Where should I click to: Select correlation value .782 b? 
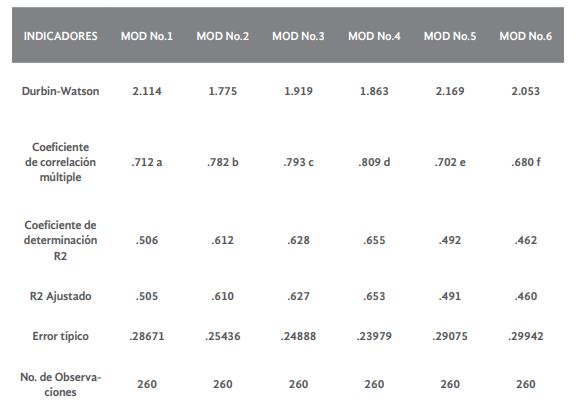click(x=223, y=162)
